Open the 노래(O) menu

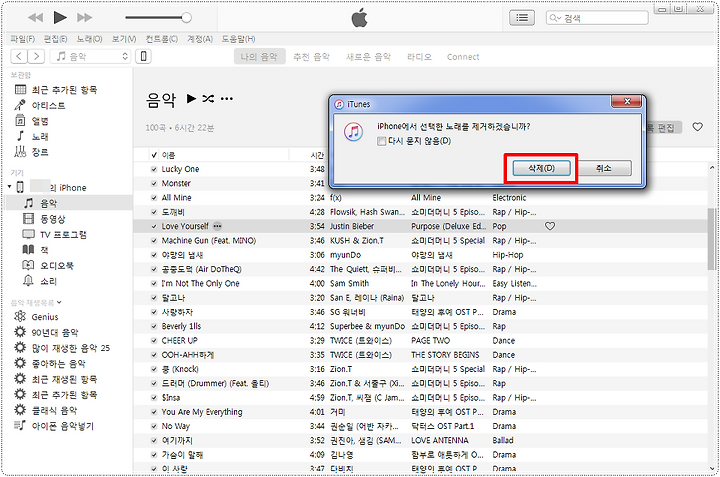click(90, 39)
